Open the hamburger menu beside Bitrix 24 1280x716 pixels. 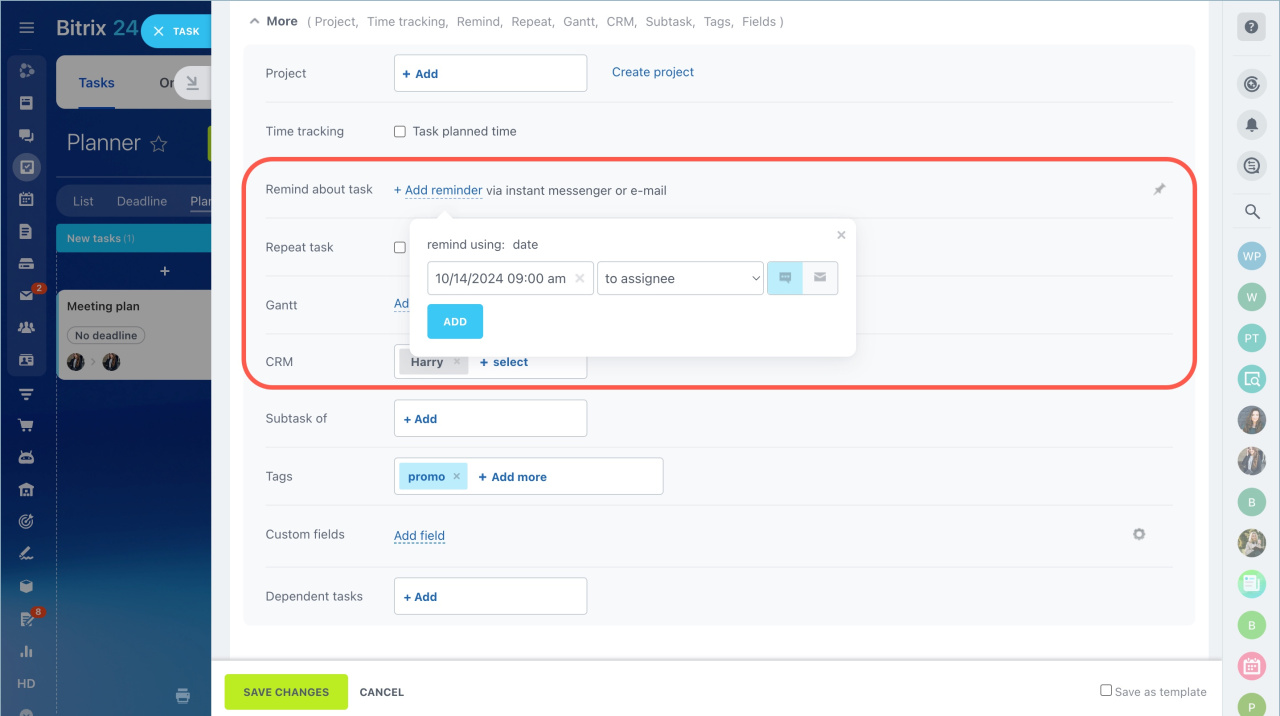pyautogui.click(x=27, y=28)
